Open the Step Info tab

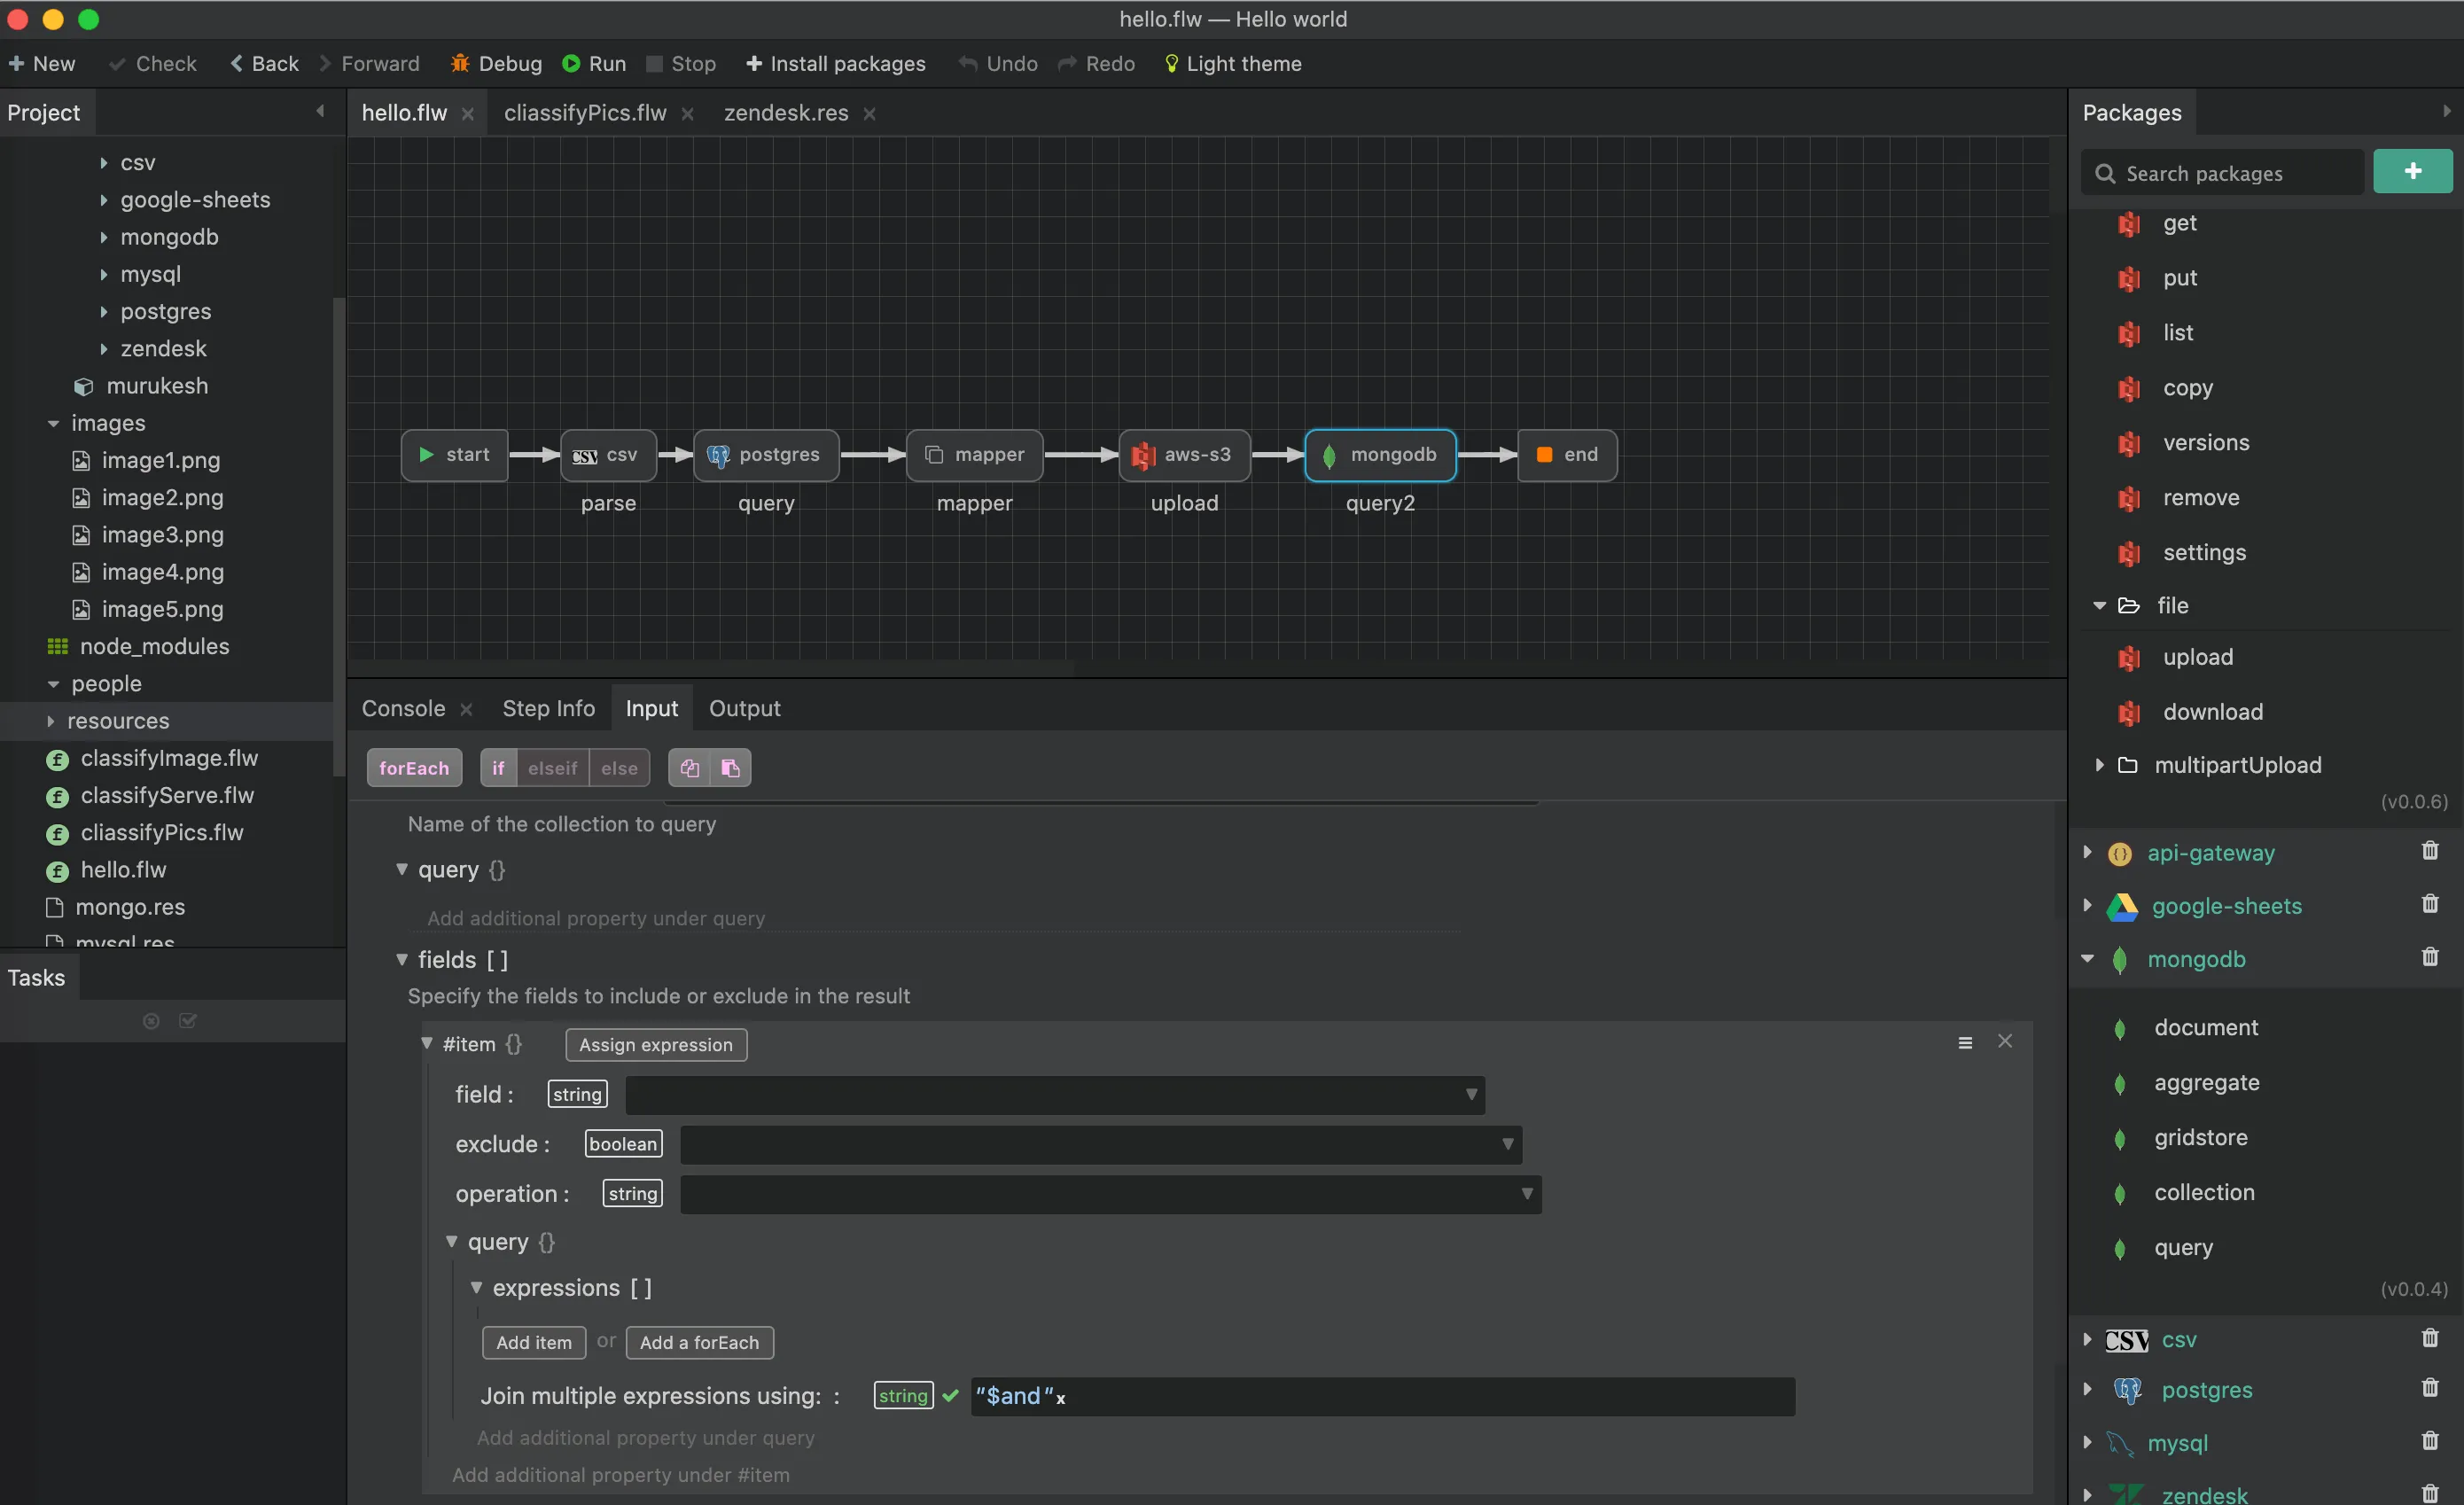pos(548,708)
